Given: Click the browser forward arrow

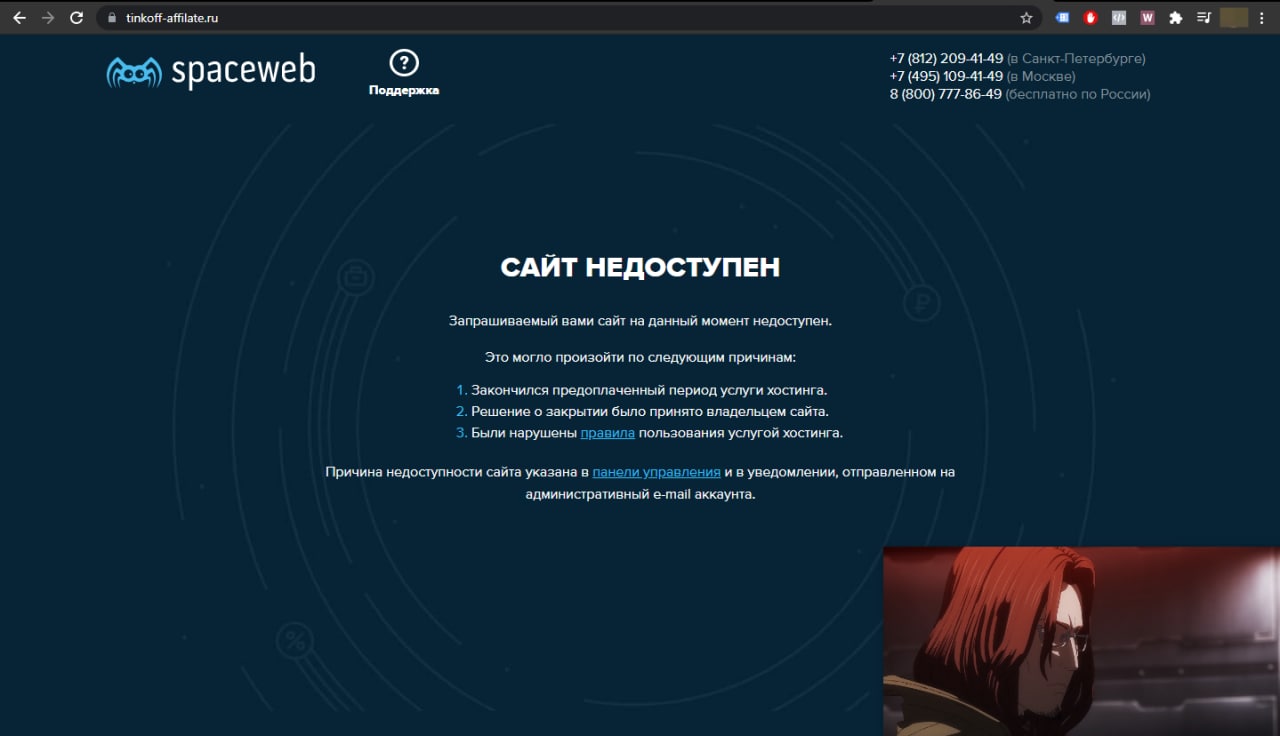Looking at the screenshot, I should (x=48, y=18).
